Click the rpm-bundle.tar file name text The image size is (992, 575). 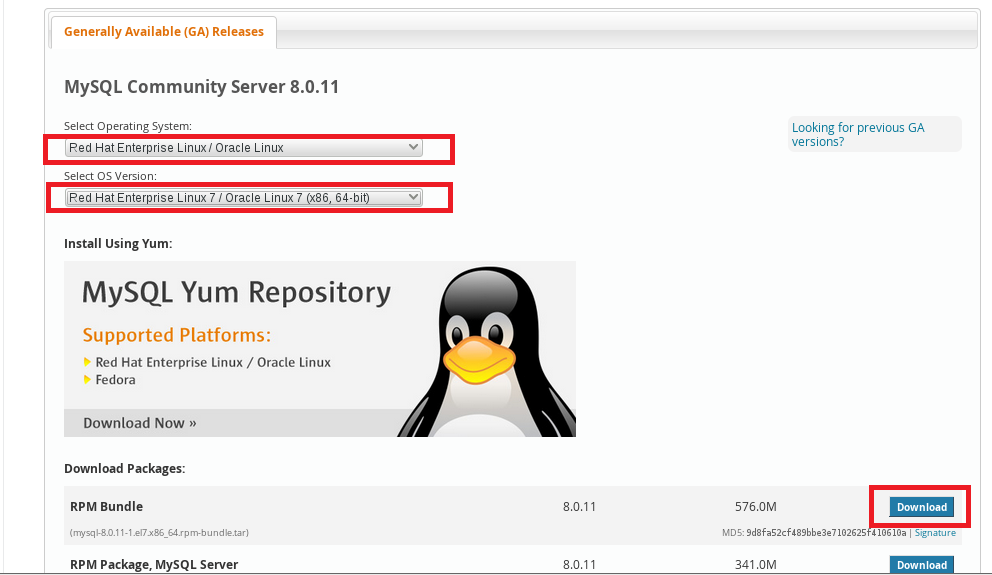(159, 533)
